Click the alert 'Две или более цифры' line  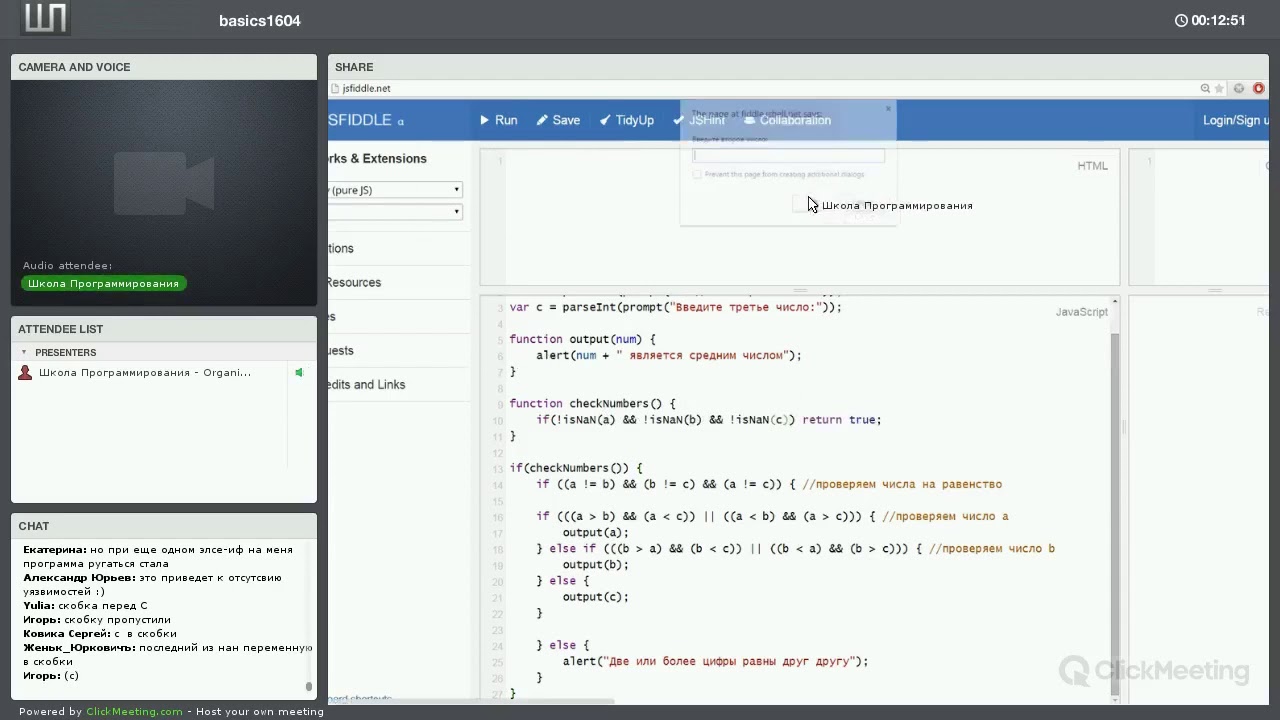pyautogui.click(x=715, y=661)
